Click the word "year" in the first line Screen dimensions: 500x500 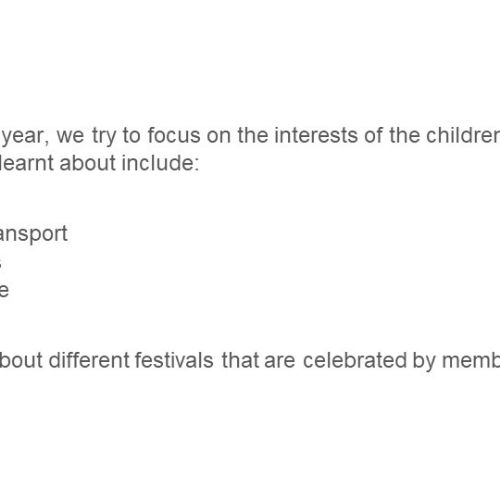point(23,136)
